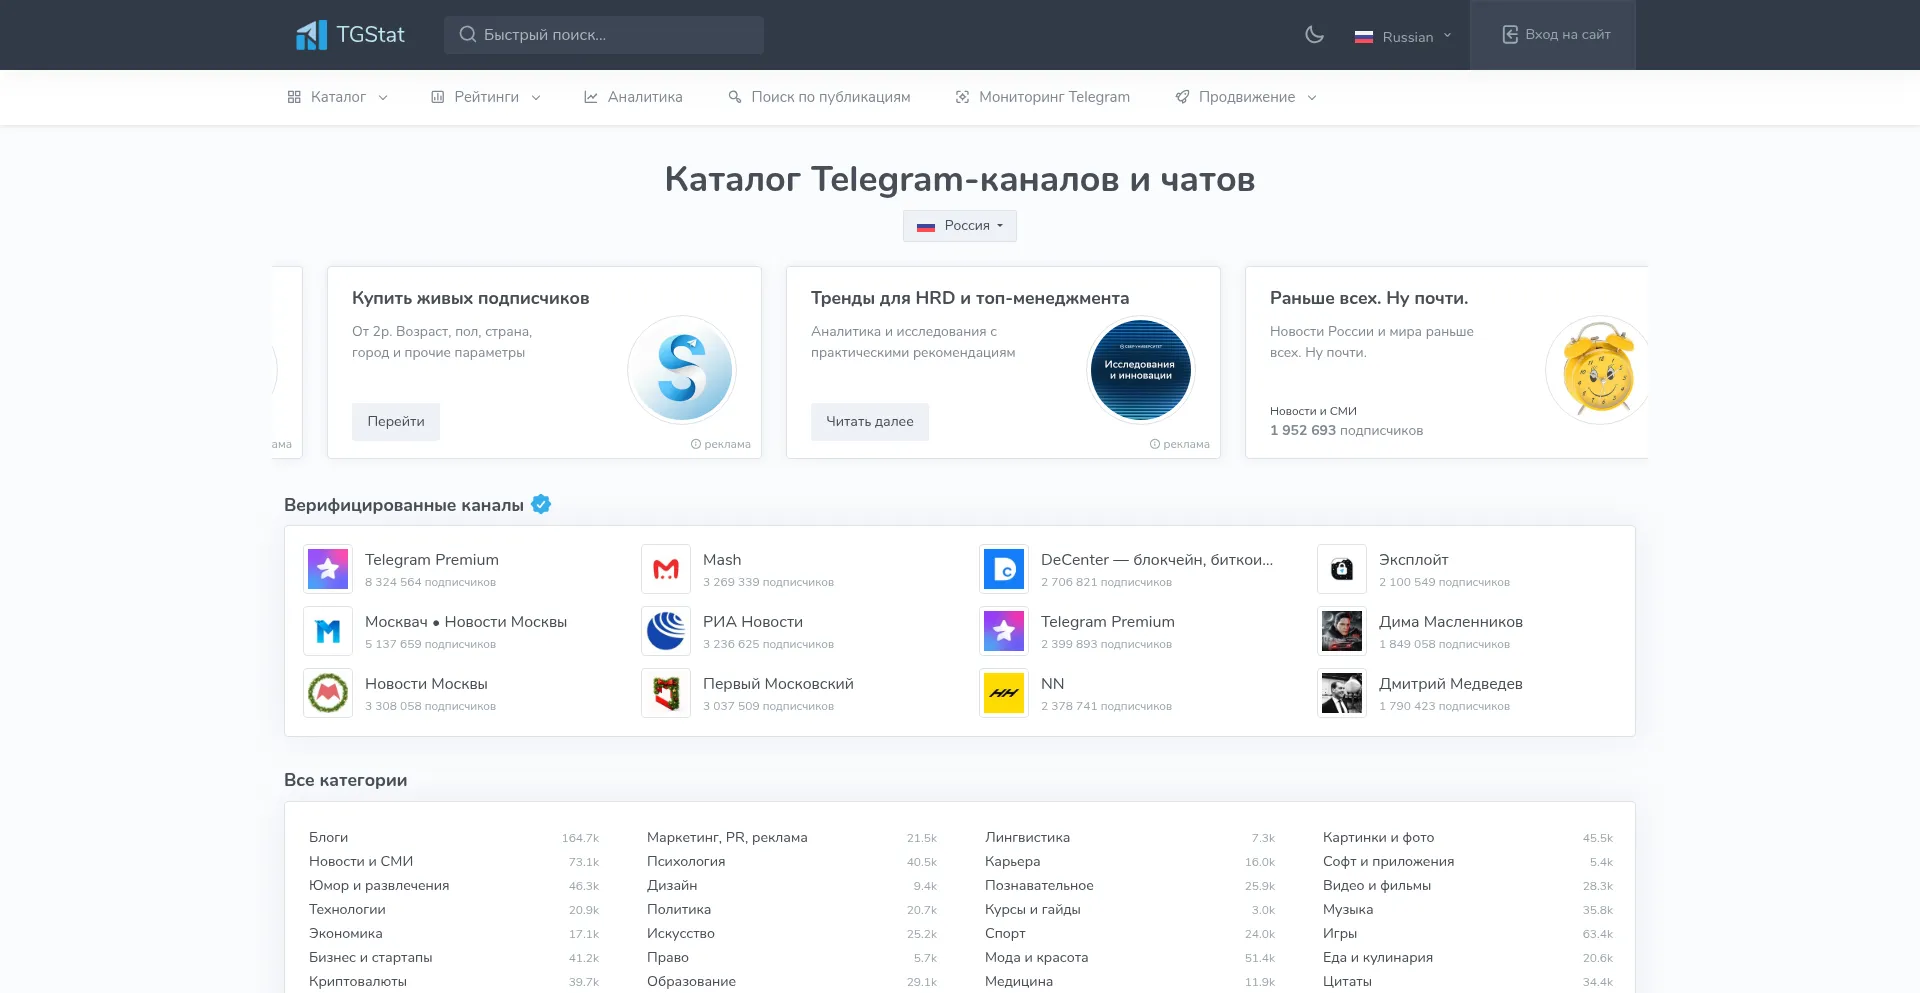Expand the Продвижение dropdown menu

tap(1246, 97)
